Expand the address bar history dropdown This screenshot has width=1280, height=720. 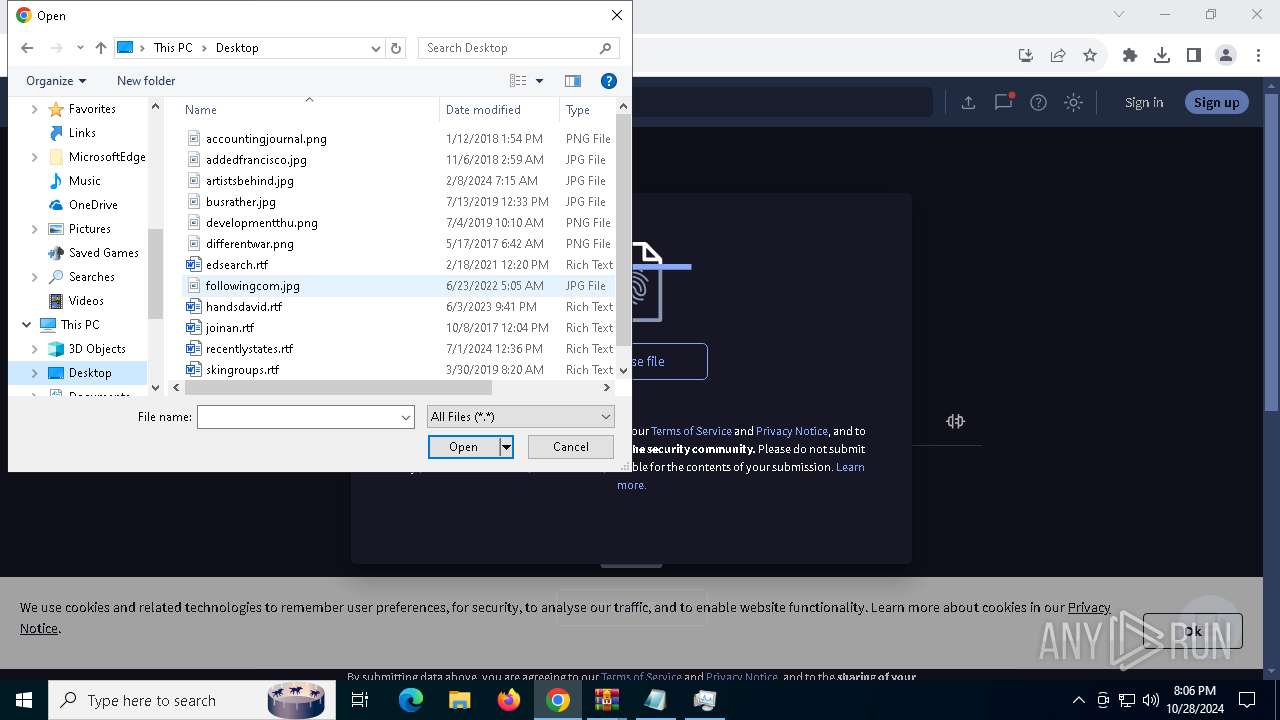click(x=376, y=48)
